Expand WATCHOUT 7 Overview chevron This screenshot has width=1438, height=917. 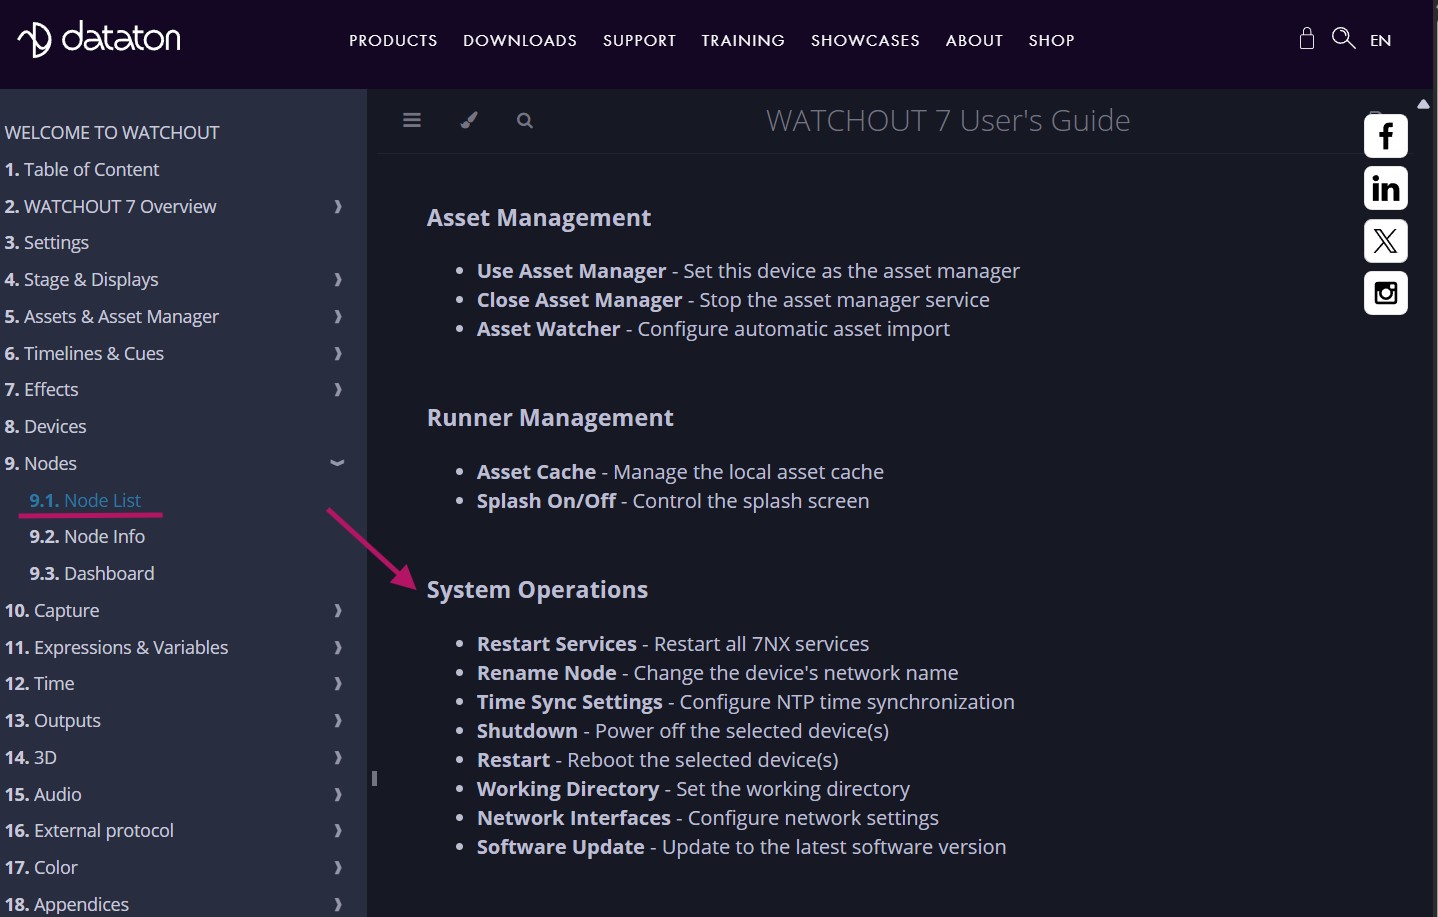point(338,207)
